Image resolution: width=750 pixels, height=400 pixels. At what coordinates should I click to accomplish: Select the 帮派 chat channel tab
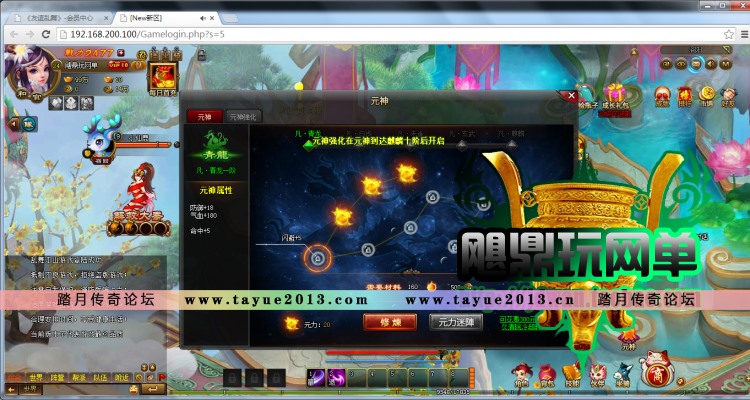click(79, 378)
